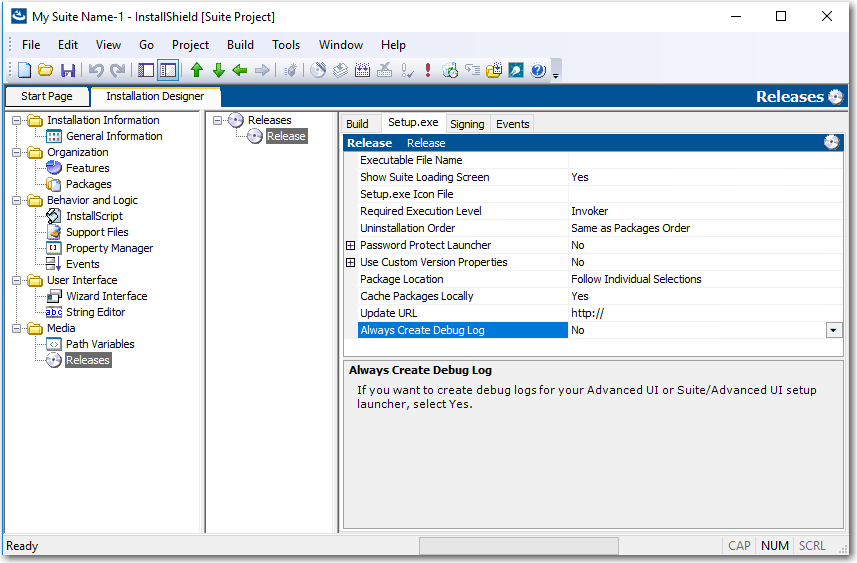Toggle the left view pane layout button
857x563 pixels.
point(146,70)
